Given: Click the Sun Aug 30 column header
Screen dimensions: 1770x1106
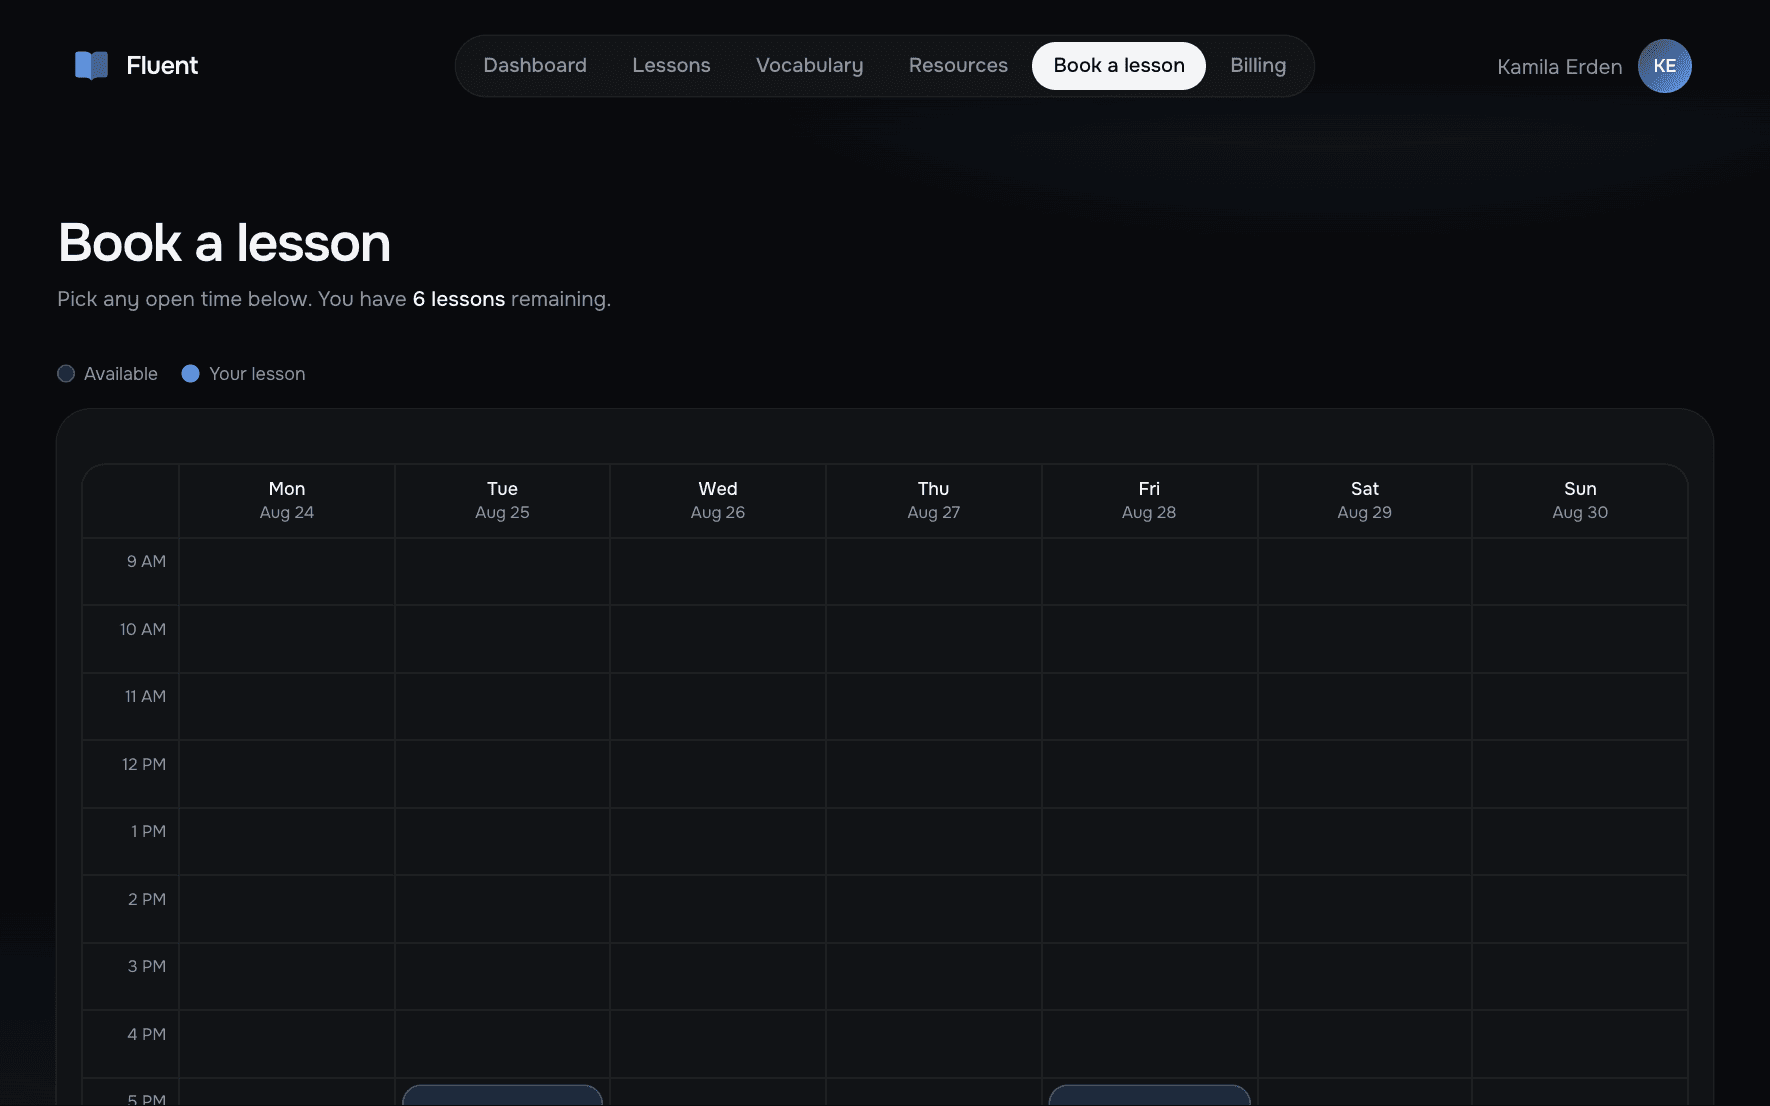Looking at the screenshot, I should coord(1580,500).
